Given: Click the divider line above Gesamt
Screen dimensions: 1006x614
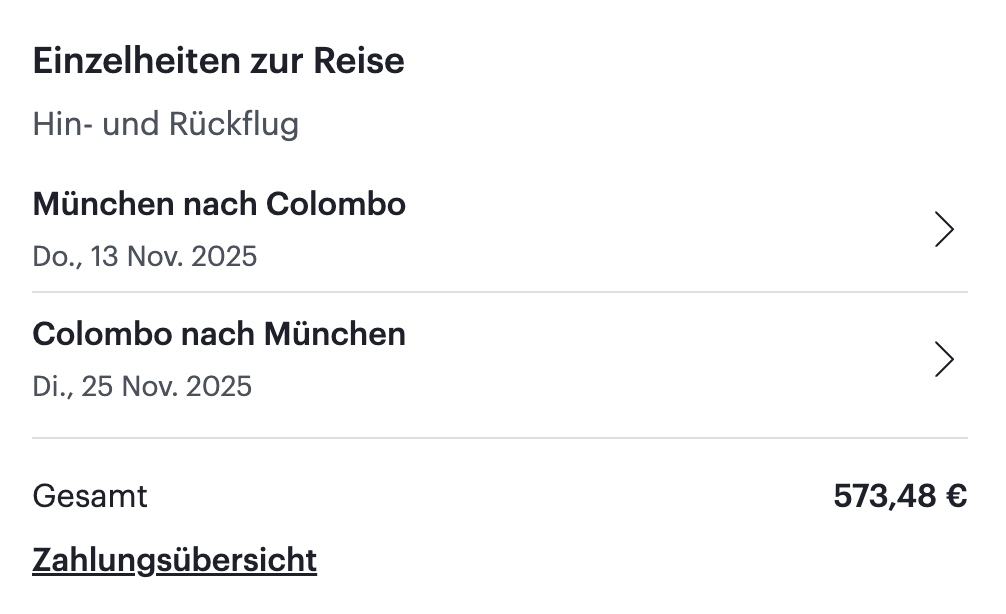Looking at the screenshot, I should coord(500,438).
